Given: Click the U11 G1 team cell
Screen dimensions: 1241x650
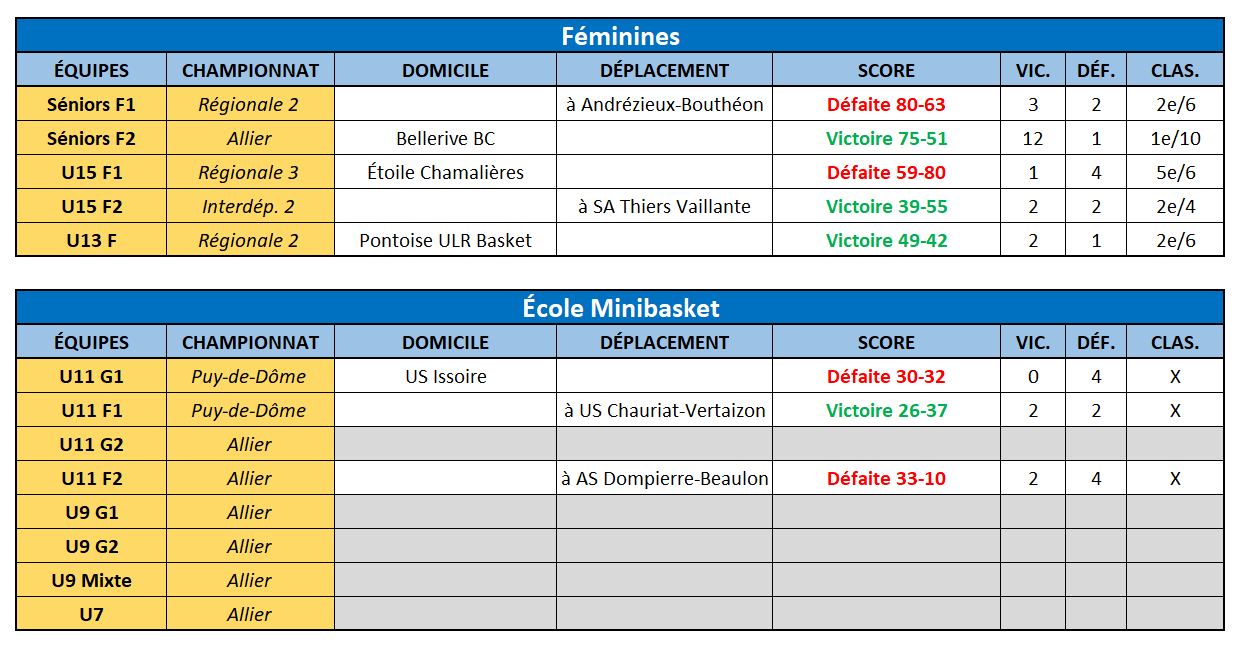Looking at the screenshot, I should pyautogui.click(x=92, y=376).
